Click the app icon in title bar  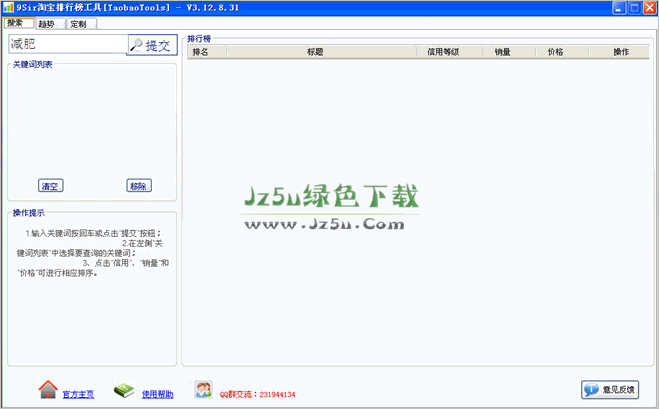pos(8,8)
